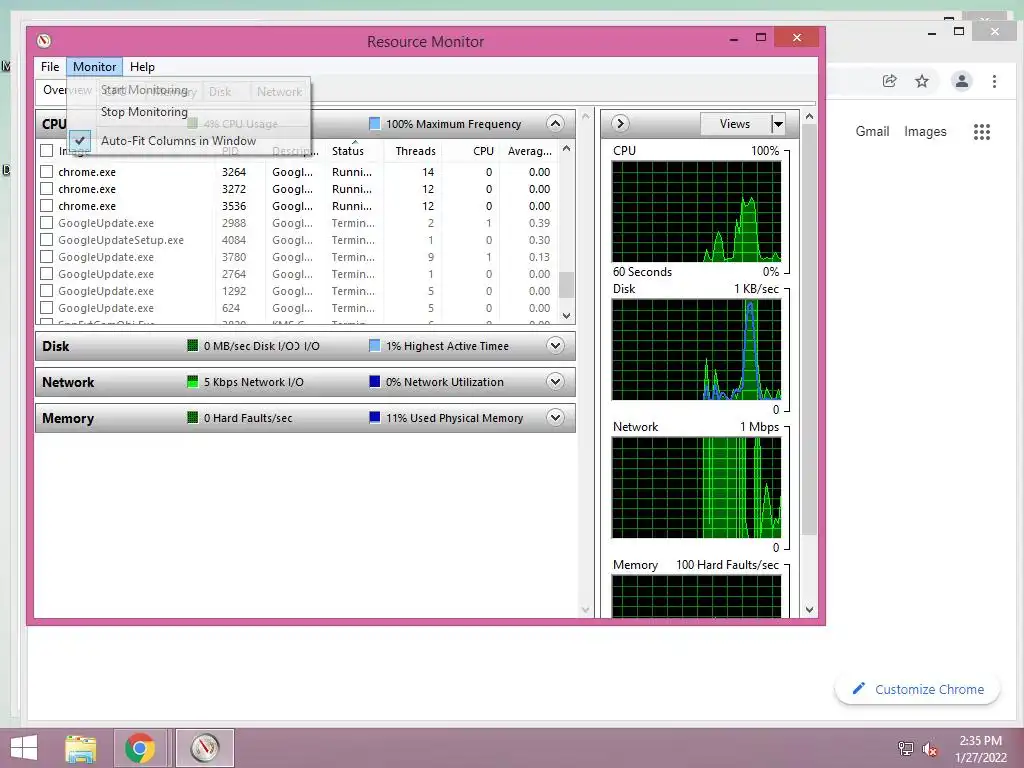The height and width of the screenshot is (768, 1024).
Task: Sort by the Threads column header
Action: [x=413, y=151]
